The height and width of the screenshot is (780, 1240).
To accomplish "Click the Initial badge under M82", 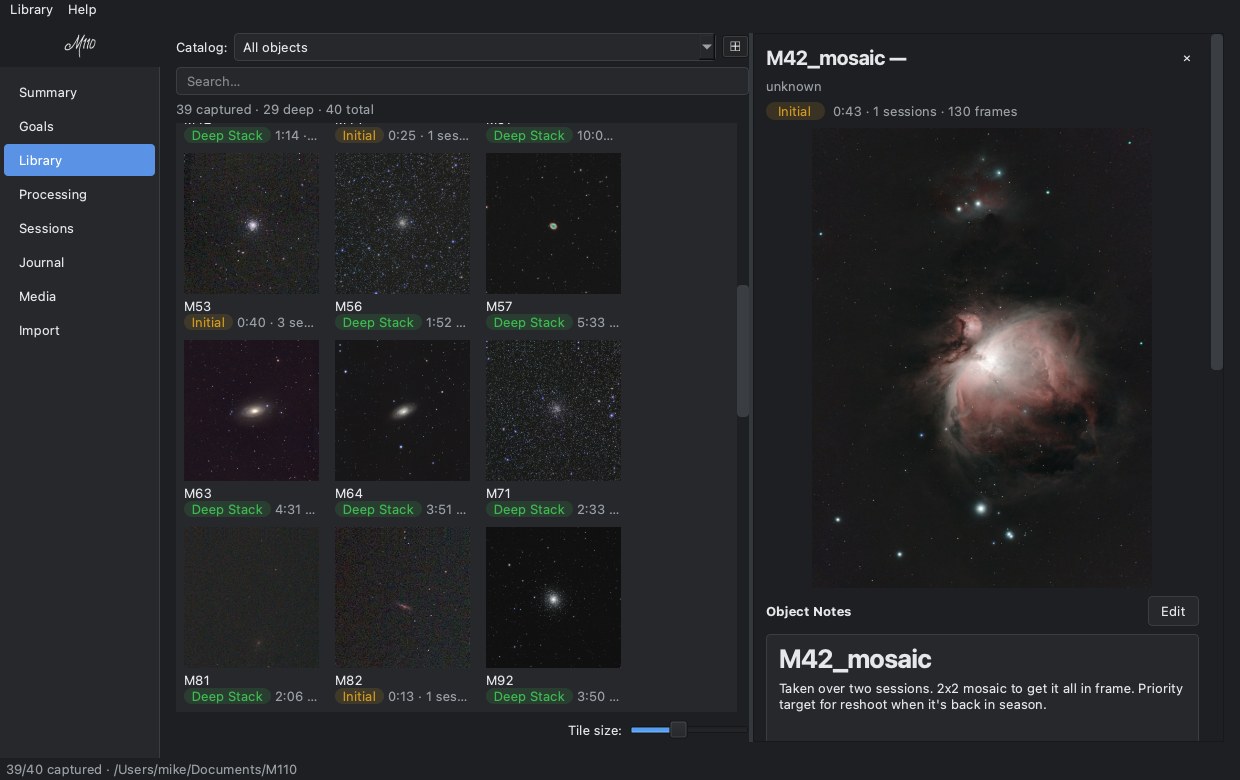I will coord(359,697).
